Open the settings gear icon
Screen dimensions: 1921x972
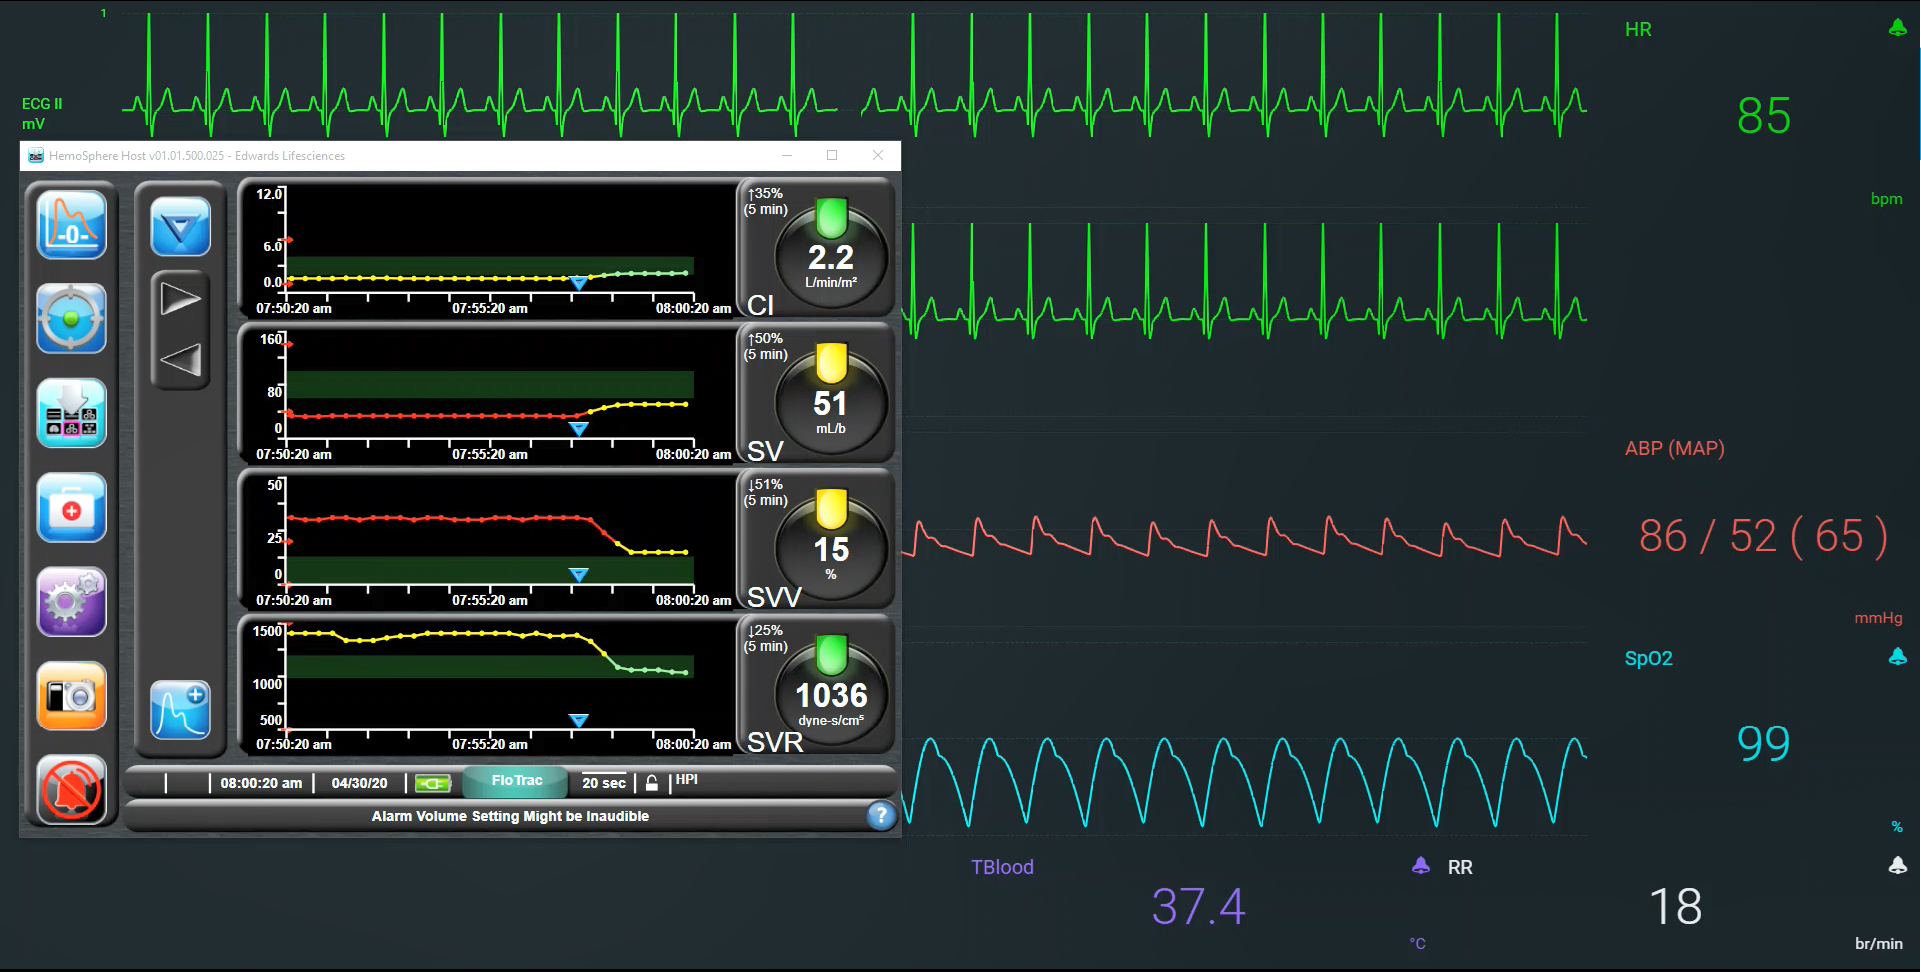(71, 602)
